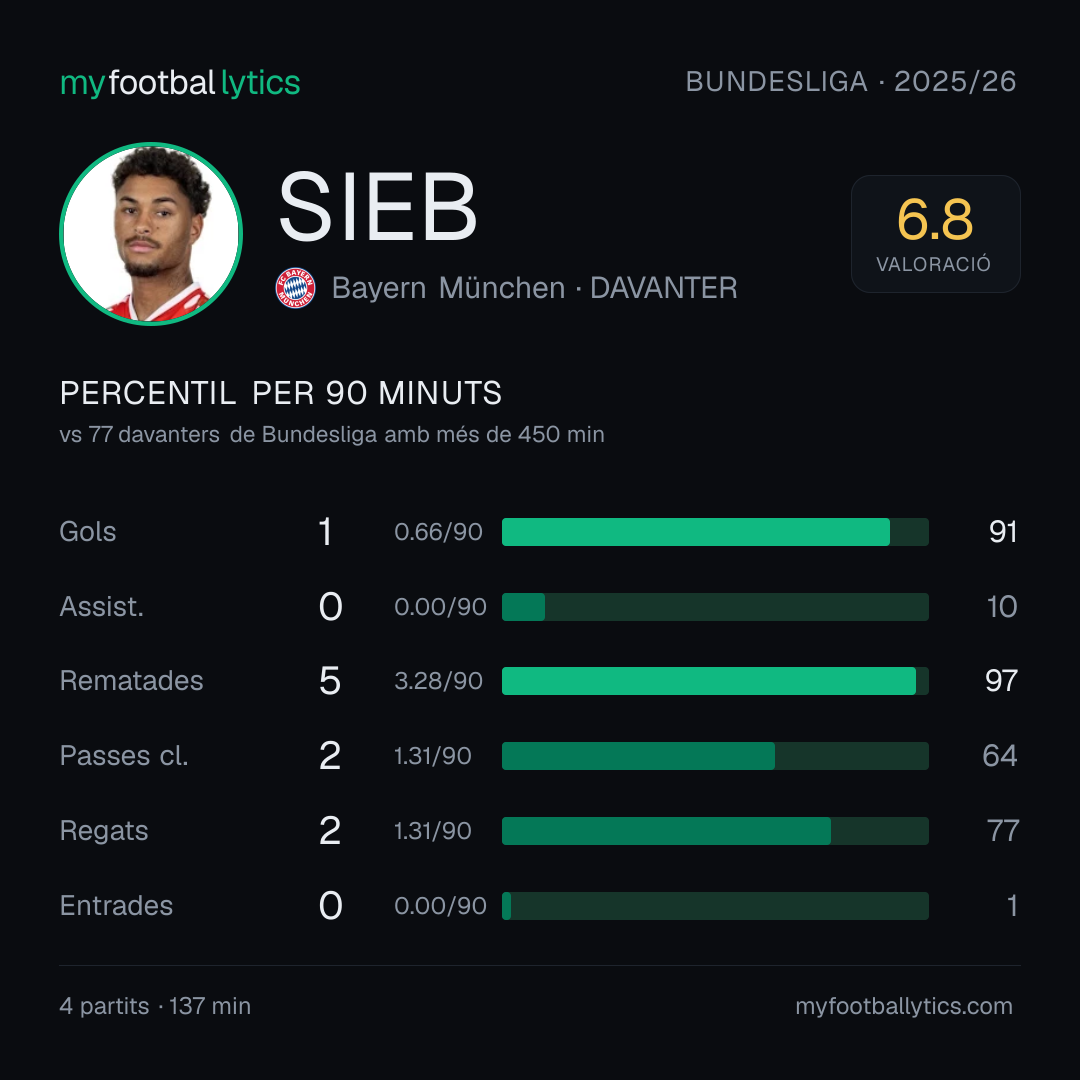Screen dimensions: 1080x1080
Task: Click the Bayern München club crest
Action: [x=295, y=288]
